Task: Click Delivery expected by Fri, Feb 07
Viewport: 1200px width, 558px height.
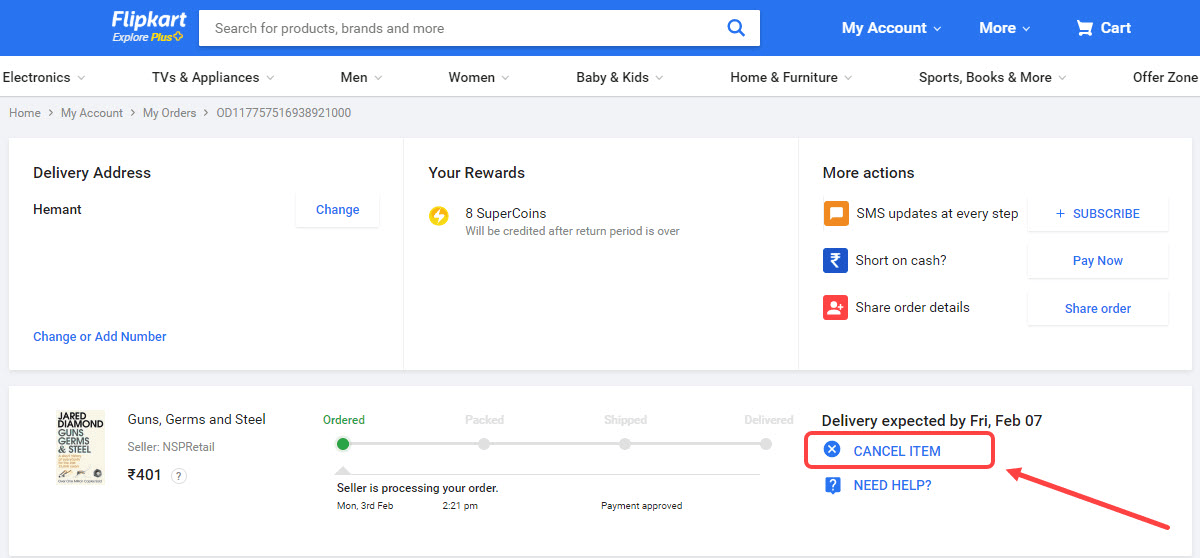Action: point(932,420)
